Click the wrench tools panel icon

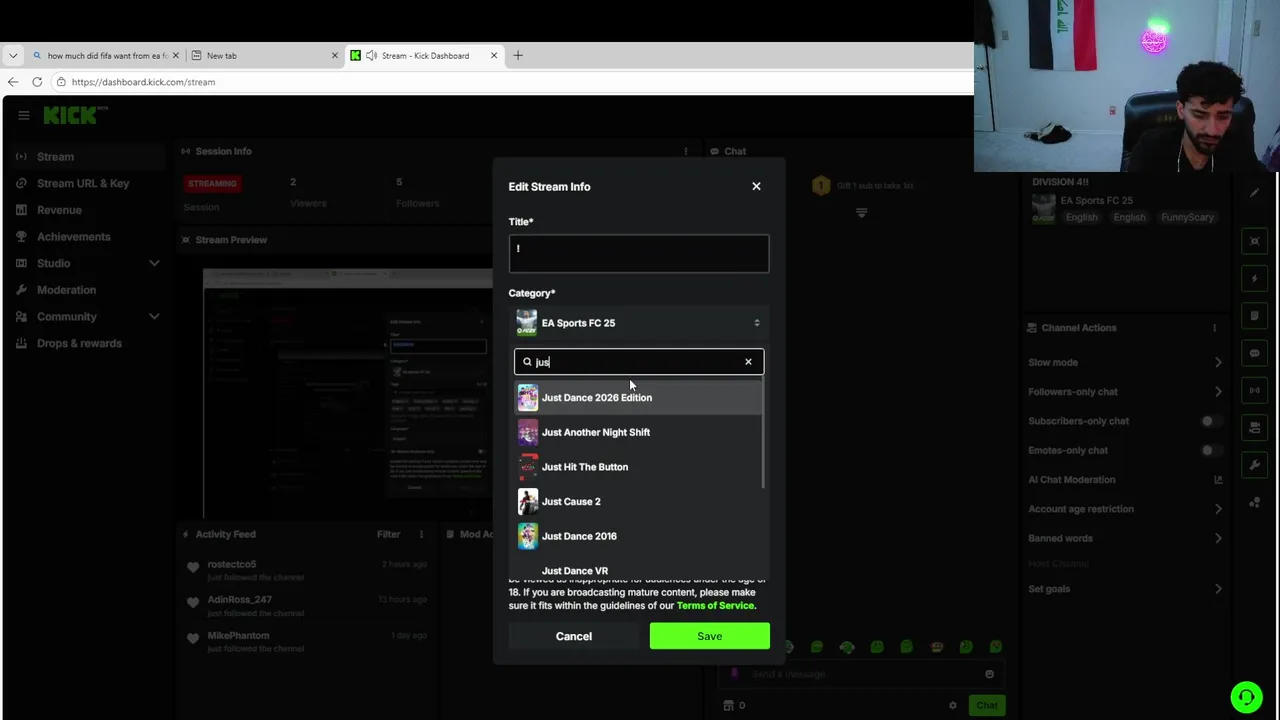click(x=1254, y=465)
